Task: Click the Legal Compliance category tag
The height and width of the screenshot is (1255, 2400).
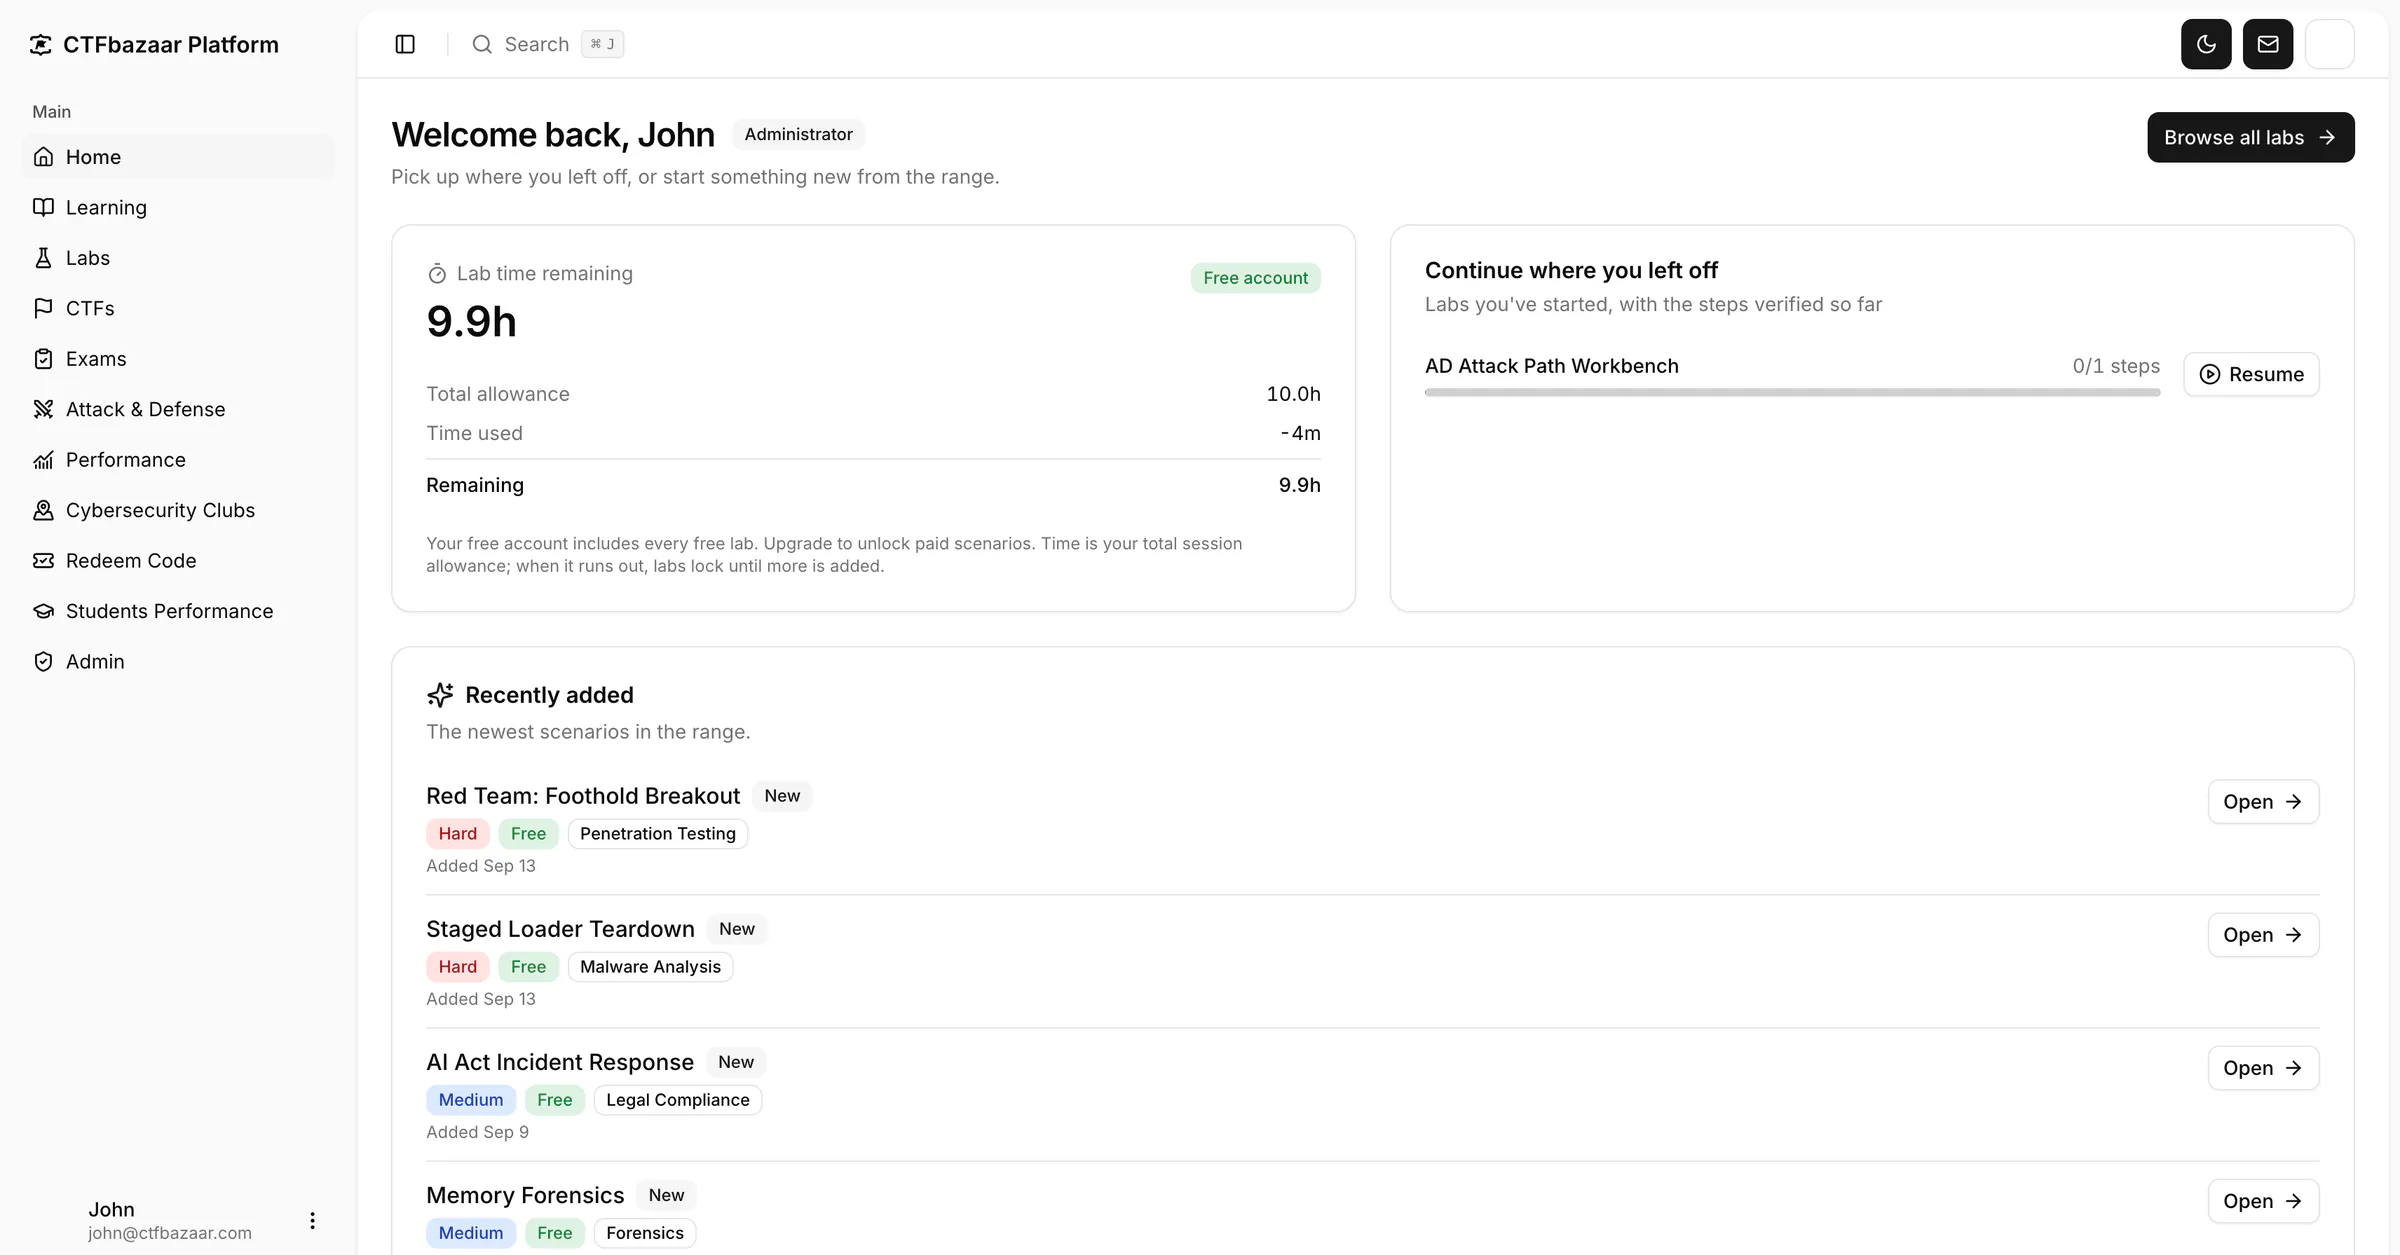Action: pyautogui.click(x=677, y=1100)
